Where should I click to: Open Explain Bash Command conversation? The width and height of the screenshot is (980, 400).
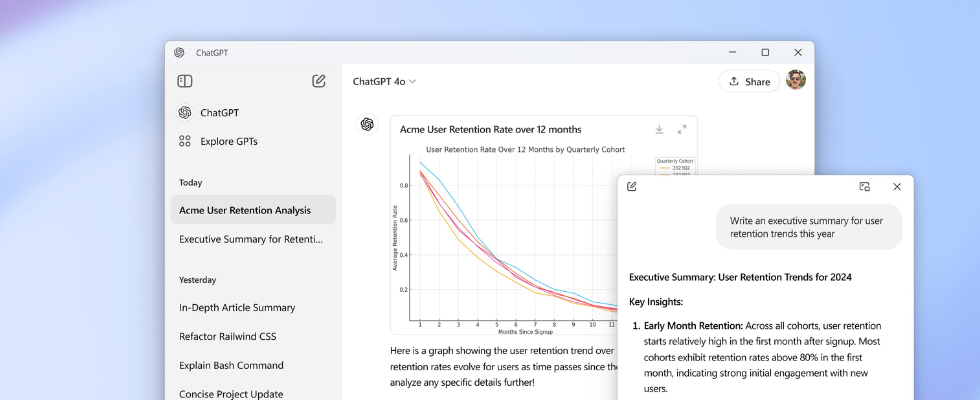231,365
